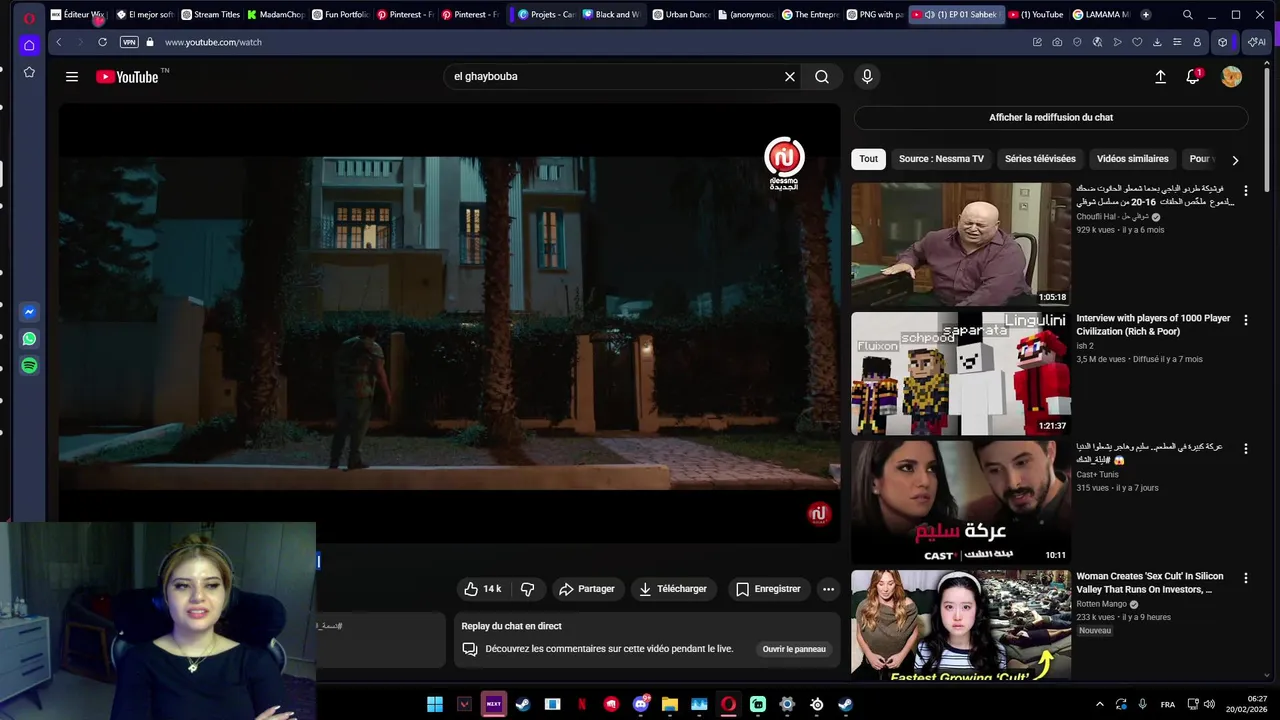Click Ouvrir le panneau for chat

[x=794, y=649]
